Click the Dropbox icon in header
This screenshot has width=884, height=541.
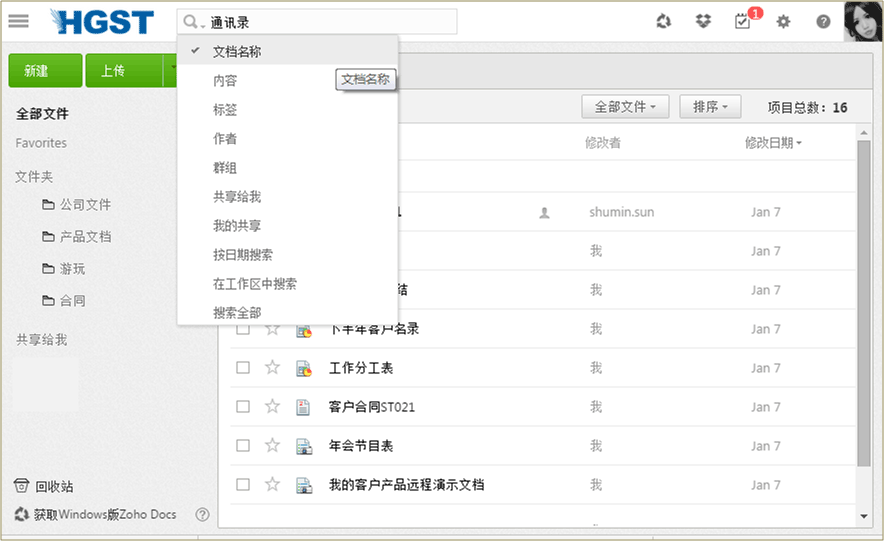[x=703, y=21]
